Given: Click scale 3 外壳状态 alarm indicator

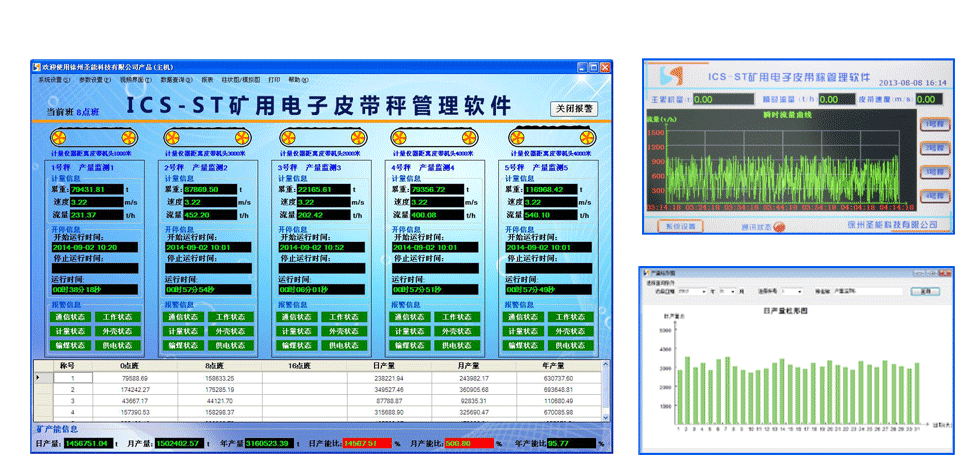Looking at the screenshot, I should click(343, 331).
